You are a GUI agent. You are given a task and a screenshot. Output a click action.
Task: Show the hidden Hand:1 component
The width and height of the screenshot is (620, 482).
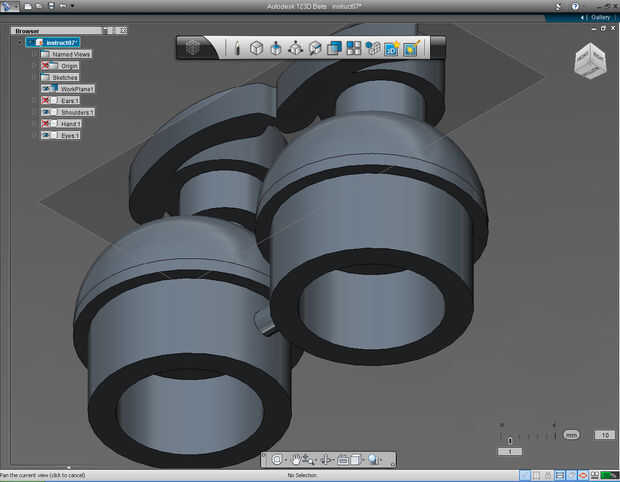coord(45,123)
